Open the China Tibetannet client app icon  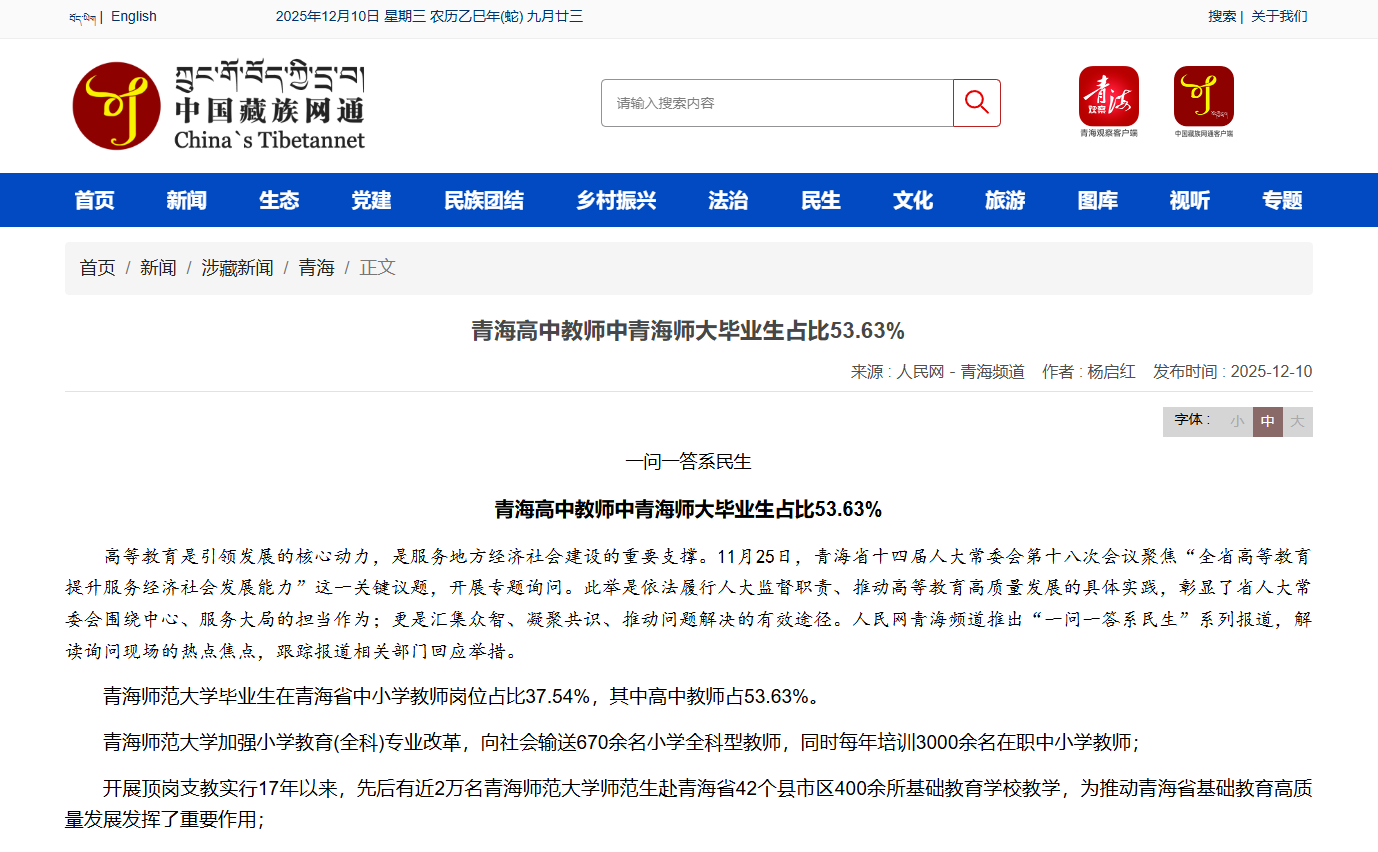[1203, 97]
